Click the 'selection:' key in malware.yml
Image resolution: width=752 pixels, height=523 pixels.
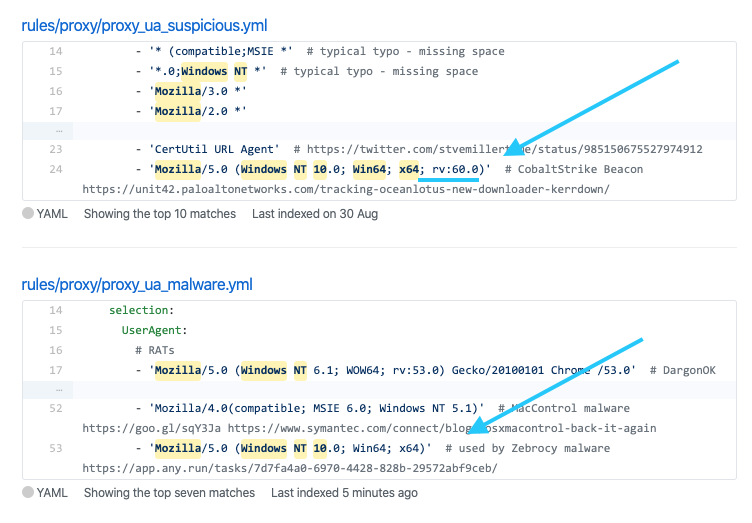click(x=141, y=310)
